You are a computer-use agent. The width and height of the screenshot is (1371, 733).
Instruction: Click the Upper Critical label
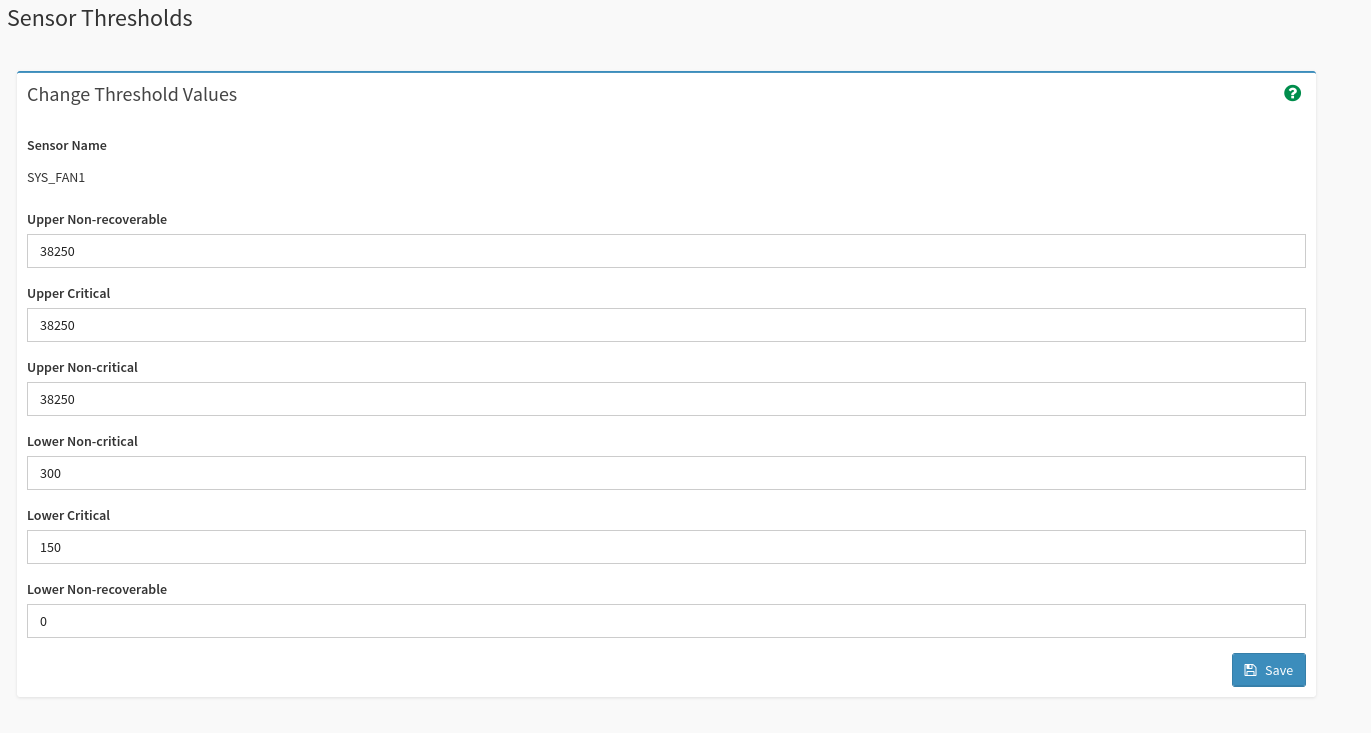(69, 293)
